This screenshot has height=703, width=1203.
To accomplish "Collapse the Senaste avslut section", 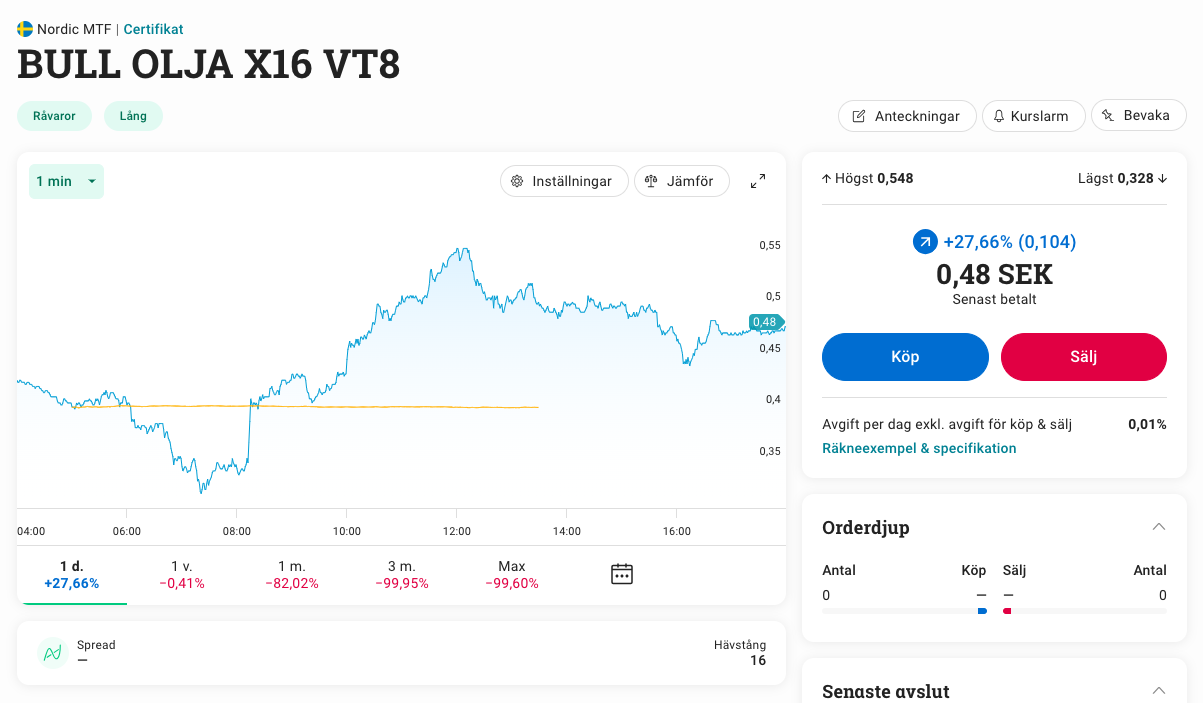I will pyautogui.click(x=1158, y=690).
